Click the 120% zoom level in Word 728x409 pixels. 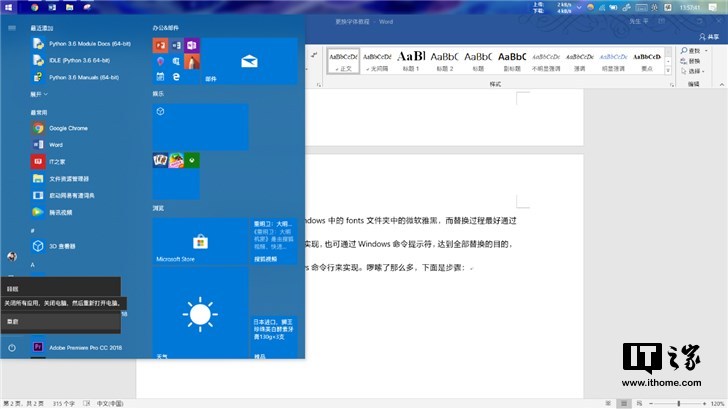[x=717, y=403]
